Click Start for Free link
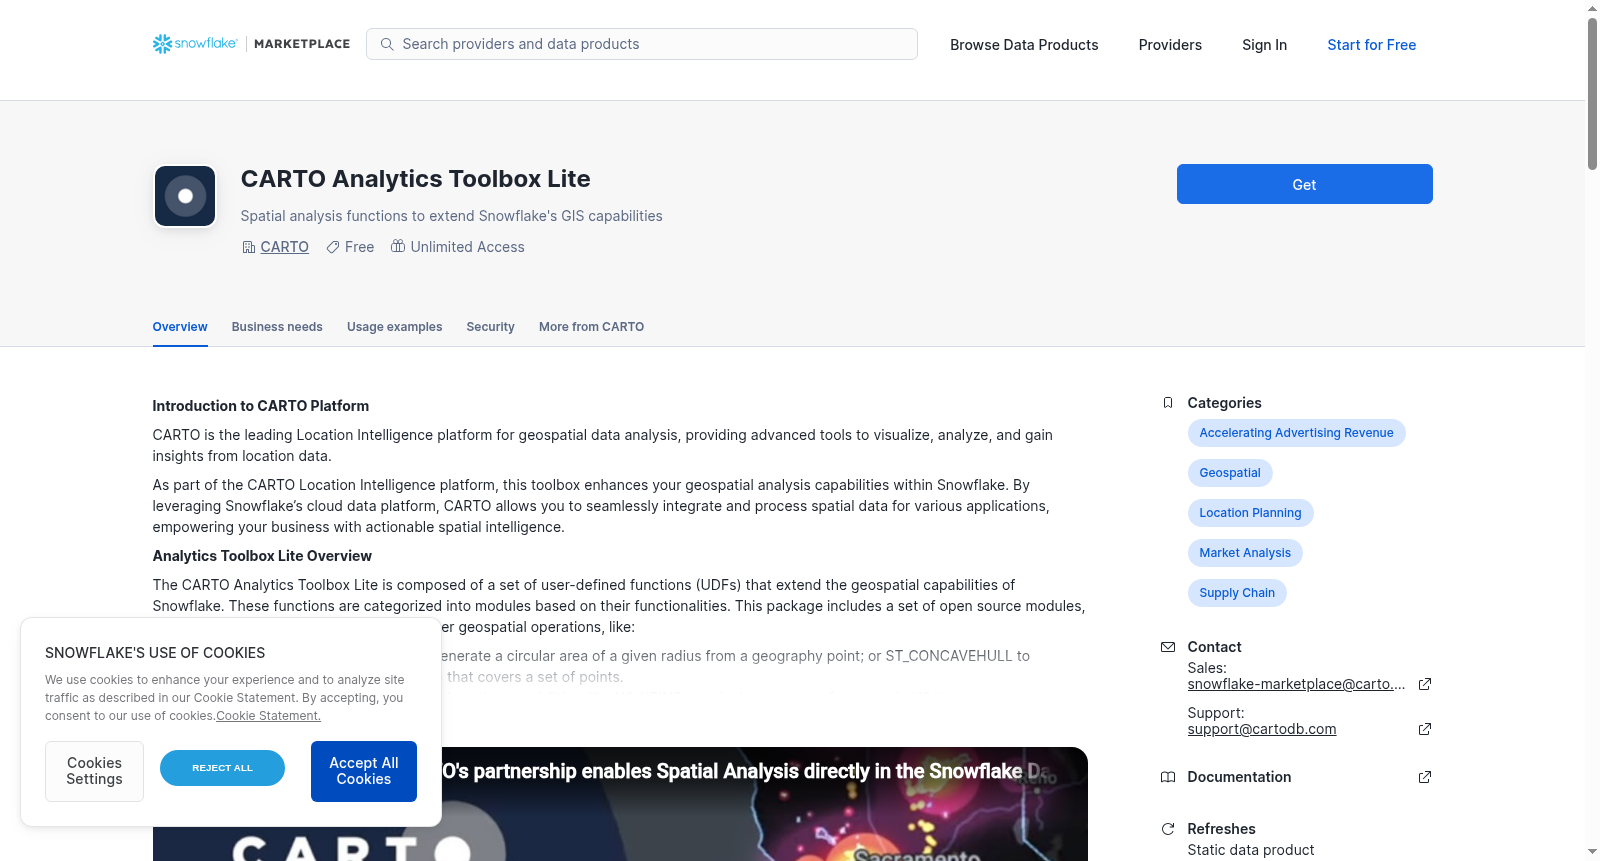Viewport: 1600px width, 861px height. click(1371, 45)
